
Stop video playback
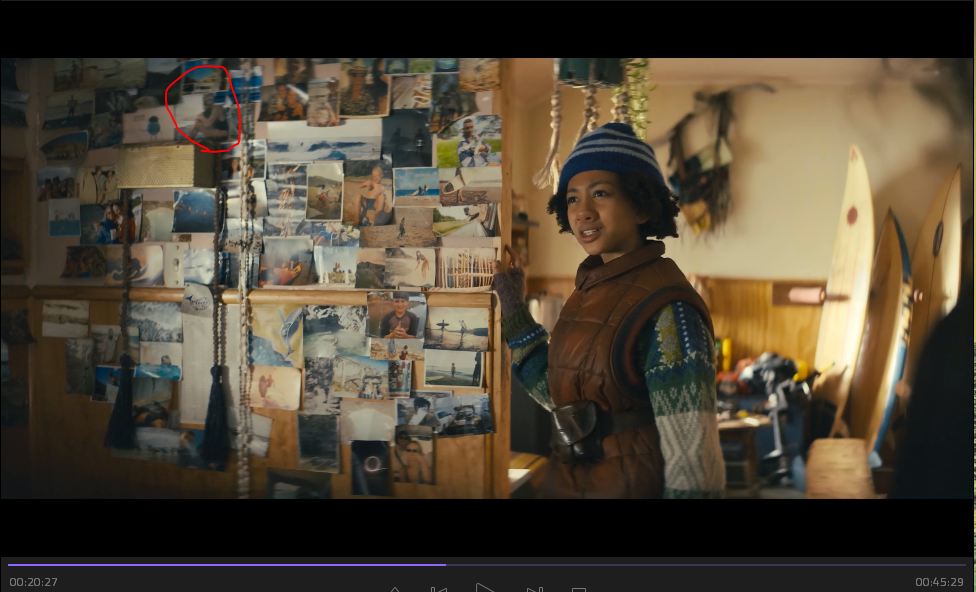[x=579, y=588]
